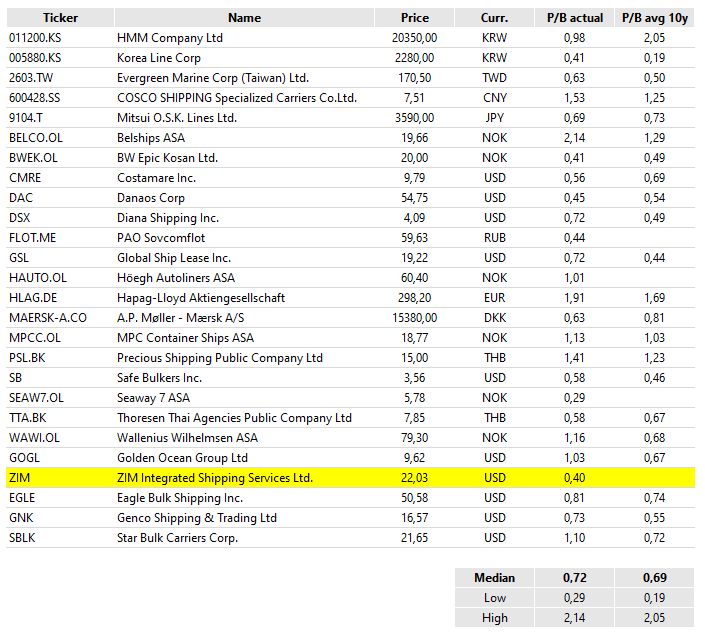Image resolution: width=705 pixels, height=644 pixels.
Task: Select ticker cell BWEK.OL
Action: tap(60, 158)
